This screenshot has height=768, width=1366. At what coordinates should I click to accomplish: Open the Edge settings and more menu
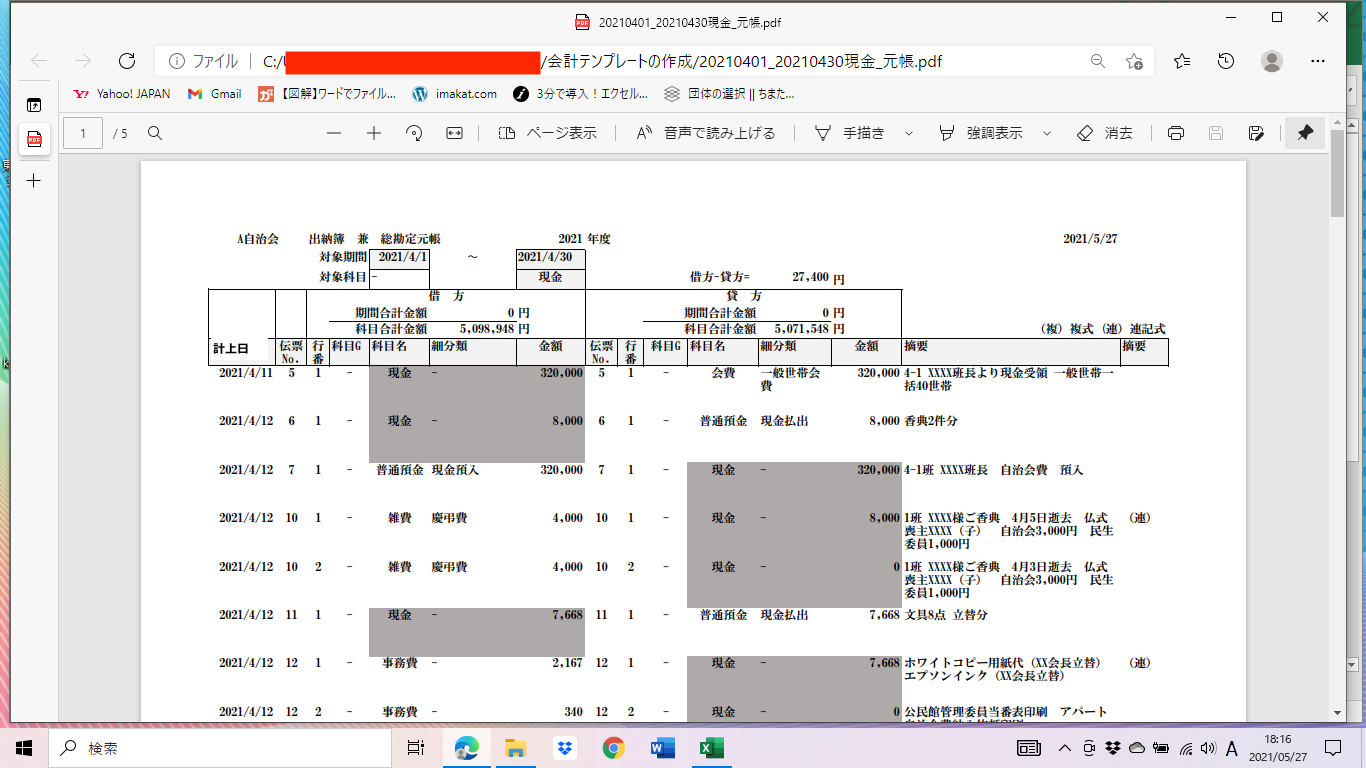(x=1317, y=61)
